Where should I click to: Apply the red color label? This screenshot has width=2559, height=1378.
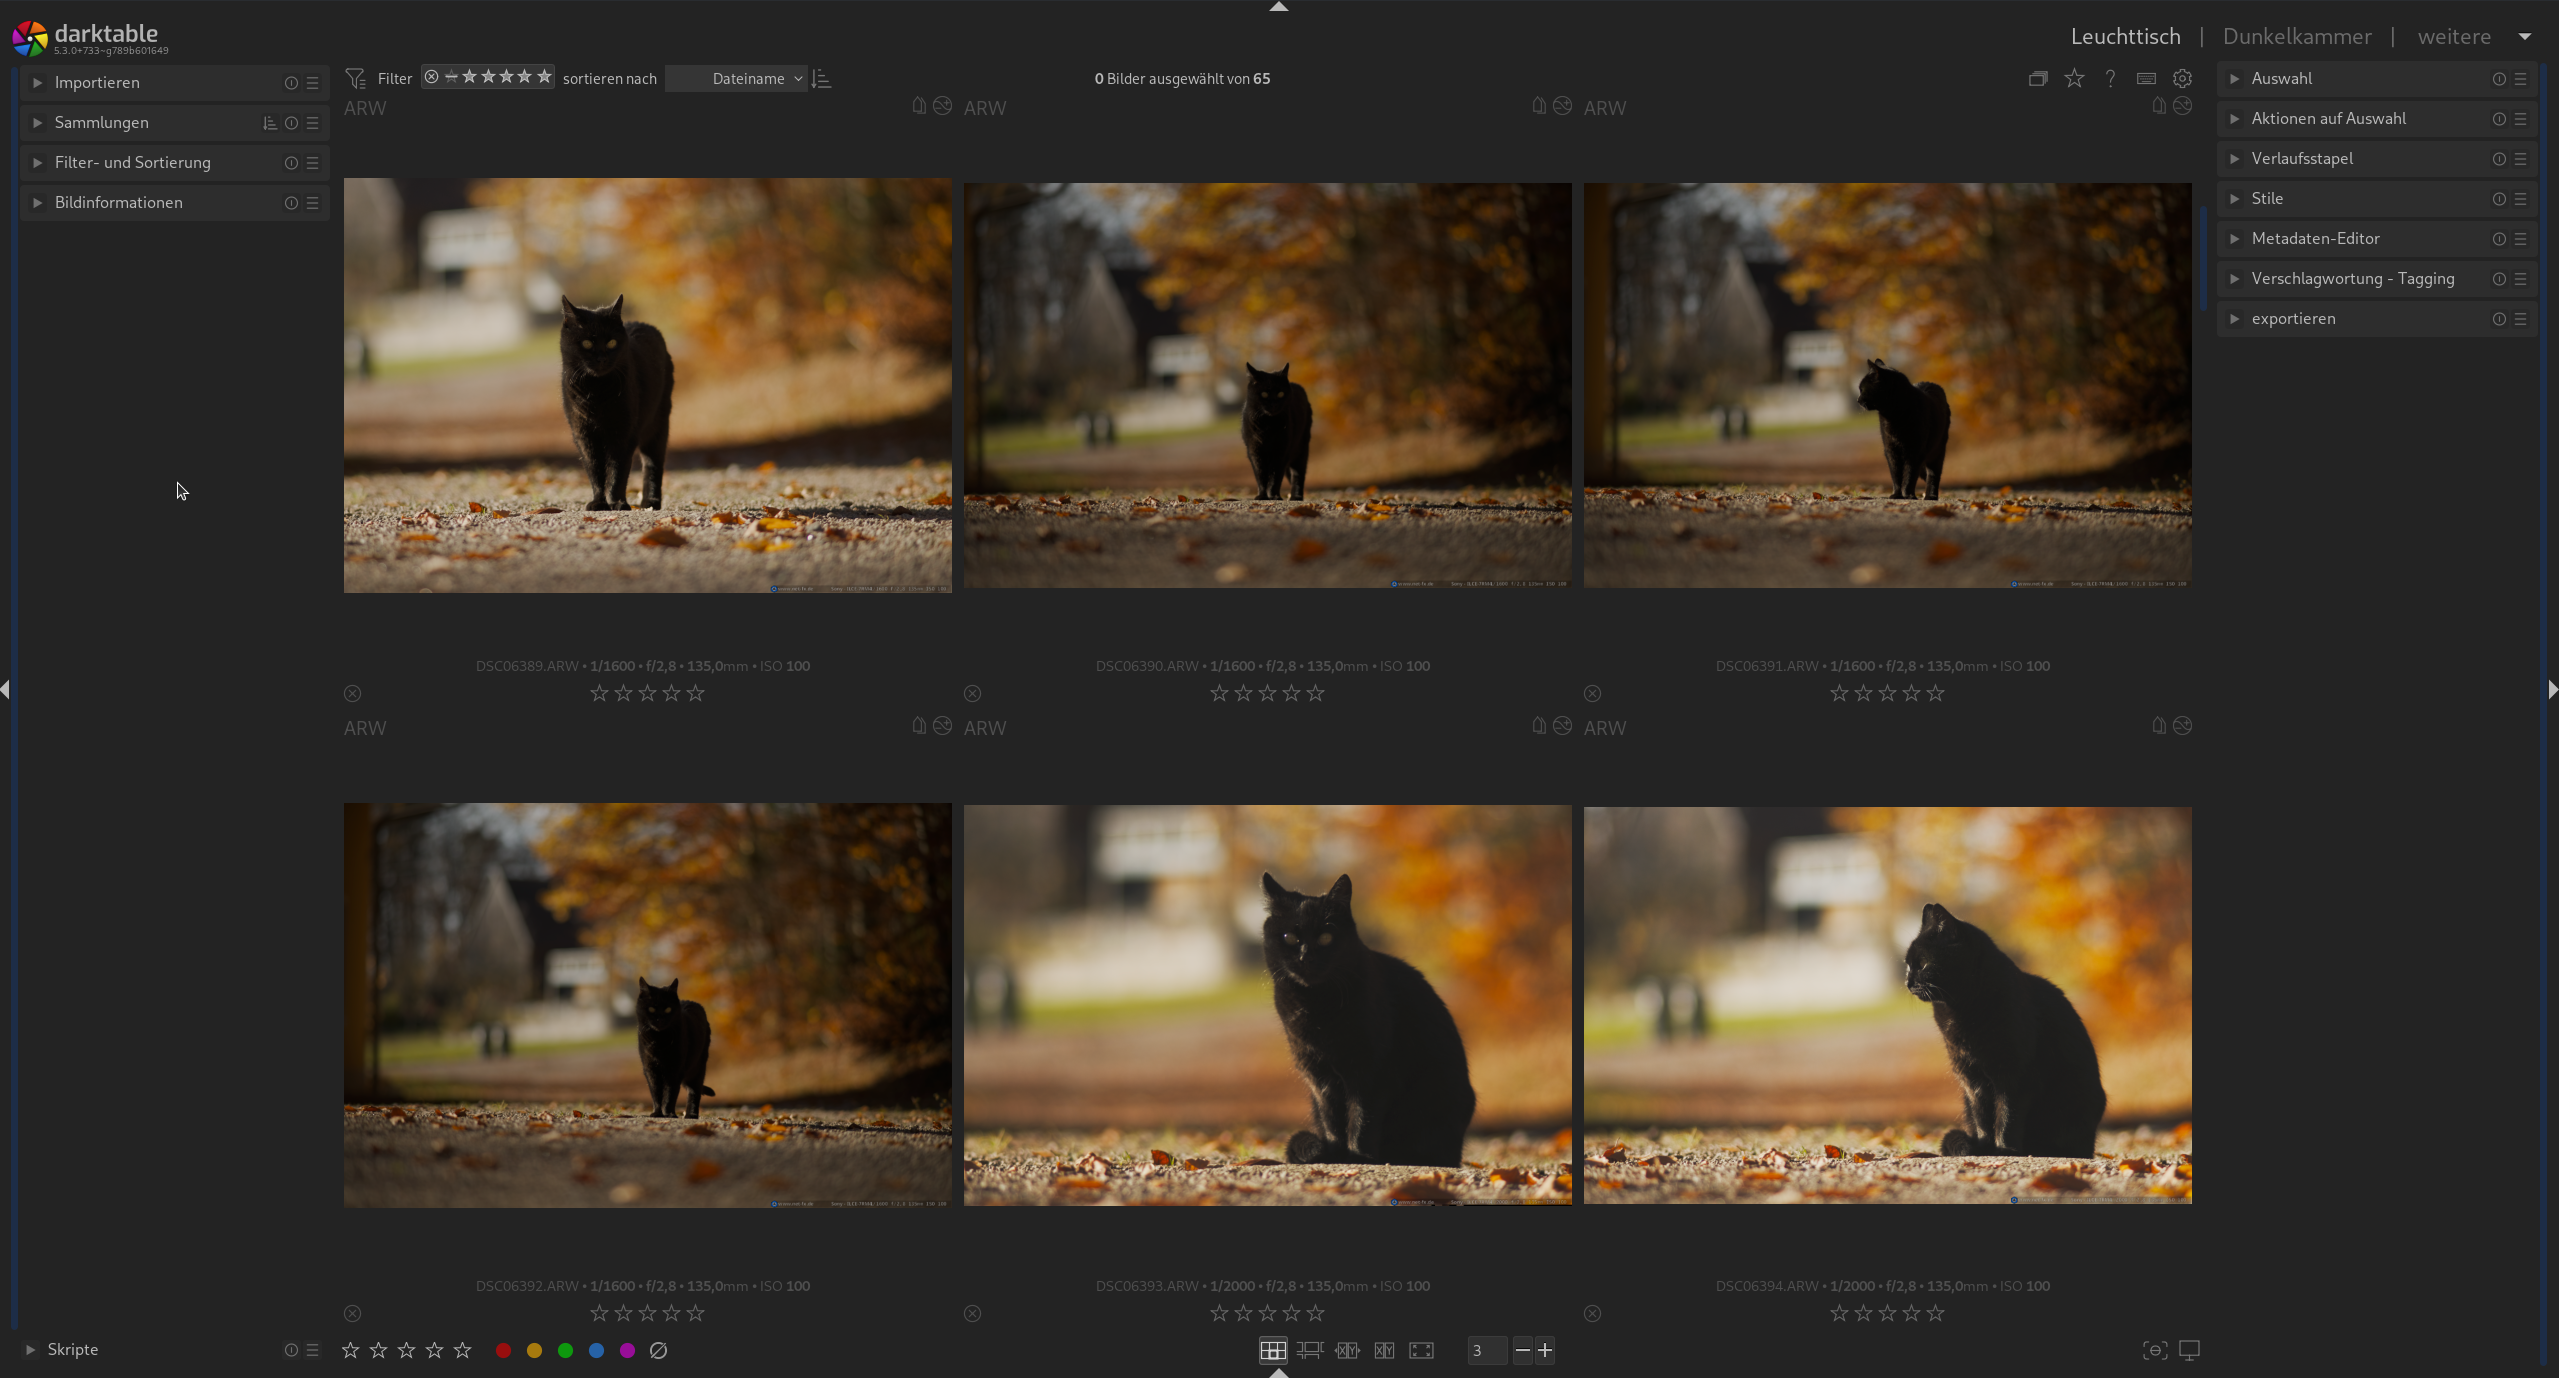pyautogui.click(x=503, y=1350)
